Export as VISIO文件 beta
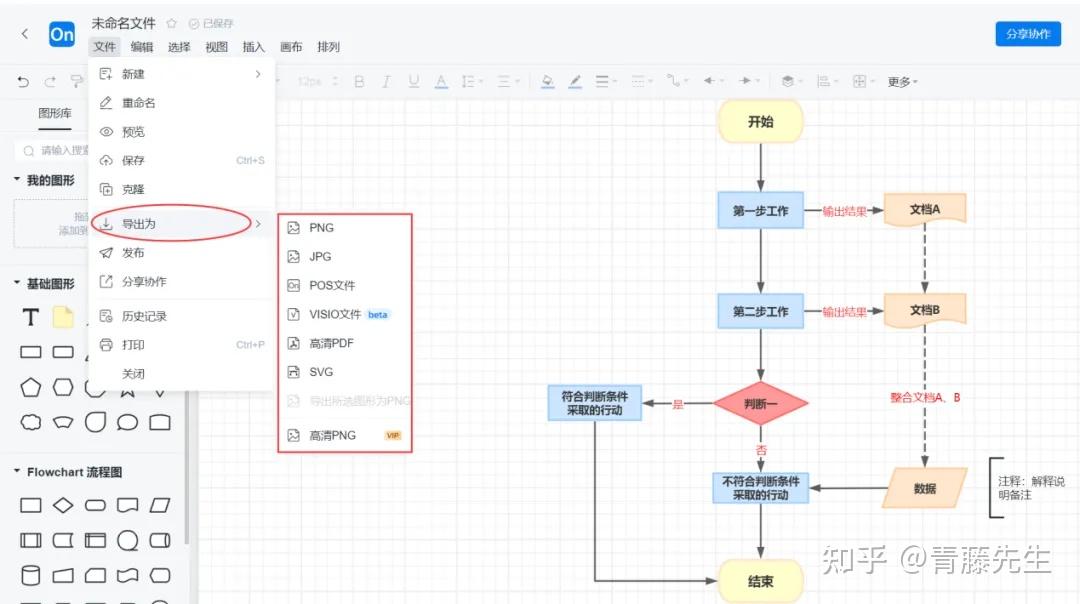The image size is (1080, 604). (x=345, y=315)
